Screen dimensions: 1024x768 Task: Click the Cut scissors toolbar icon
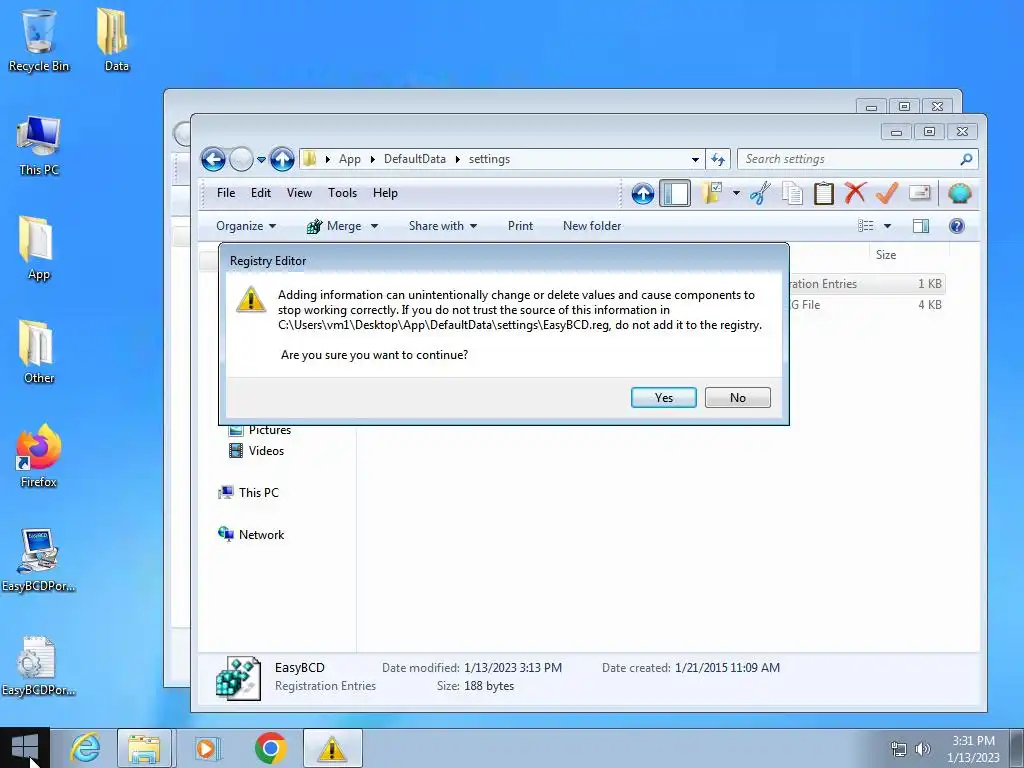pos(760,193)
